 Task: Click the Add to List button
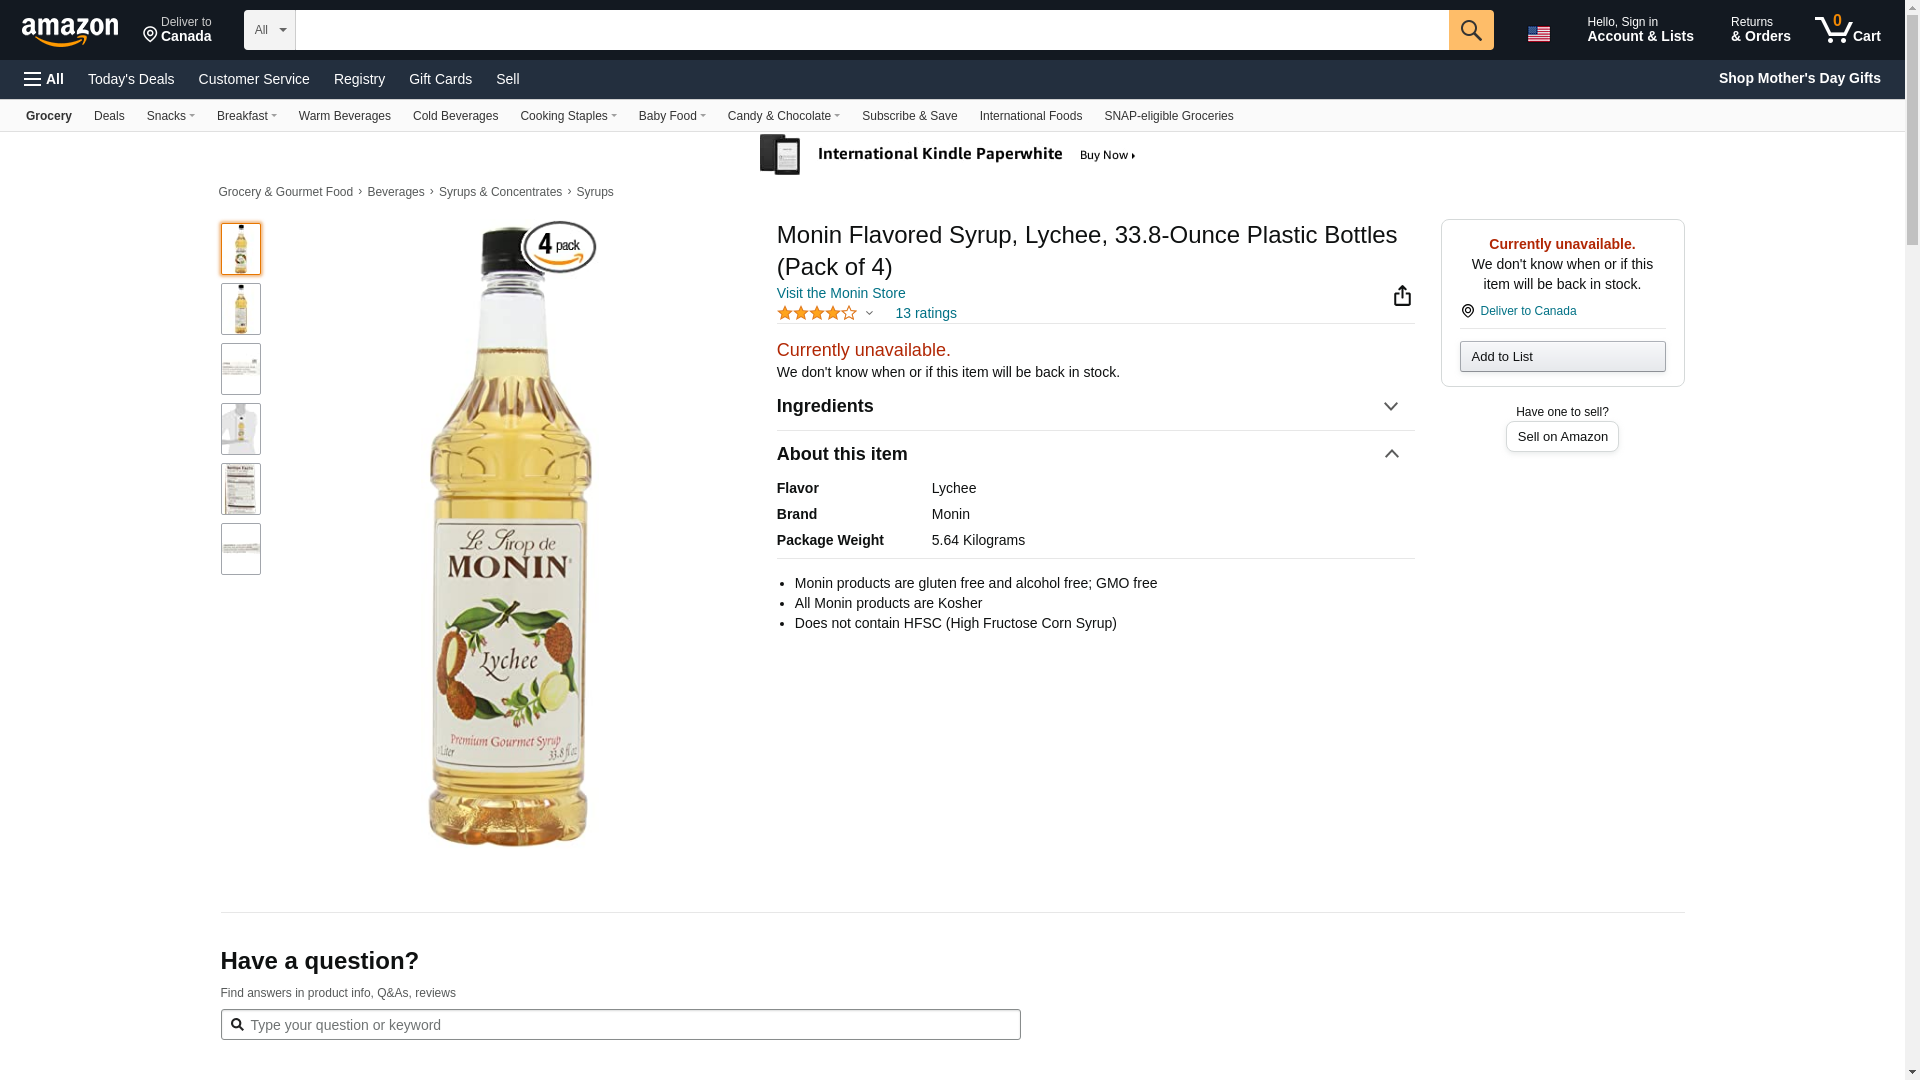click(1561, 357)
